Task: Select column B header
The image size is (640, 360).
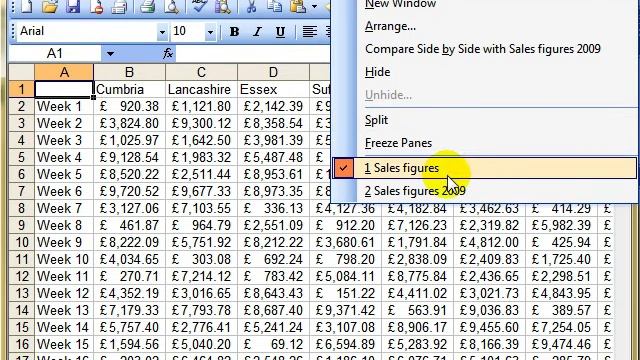Action: tap(129, 72)
